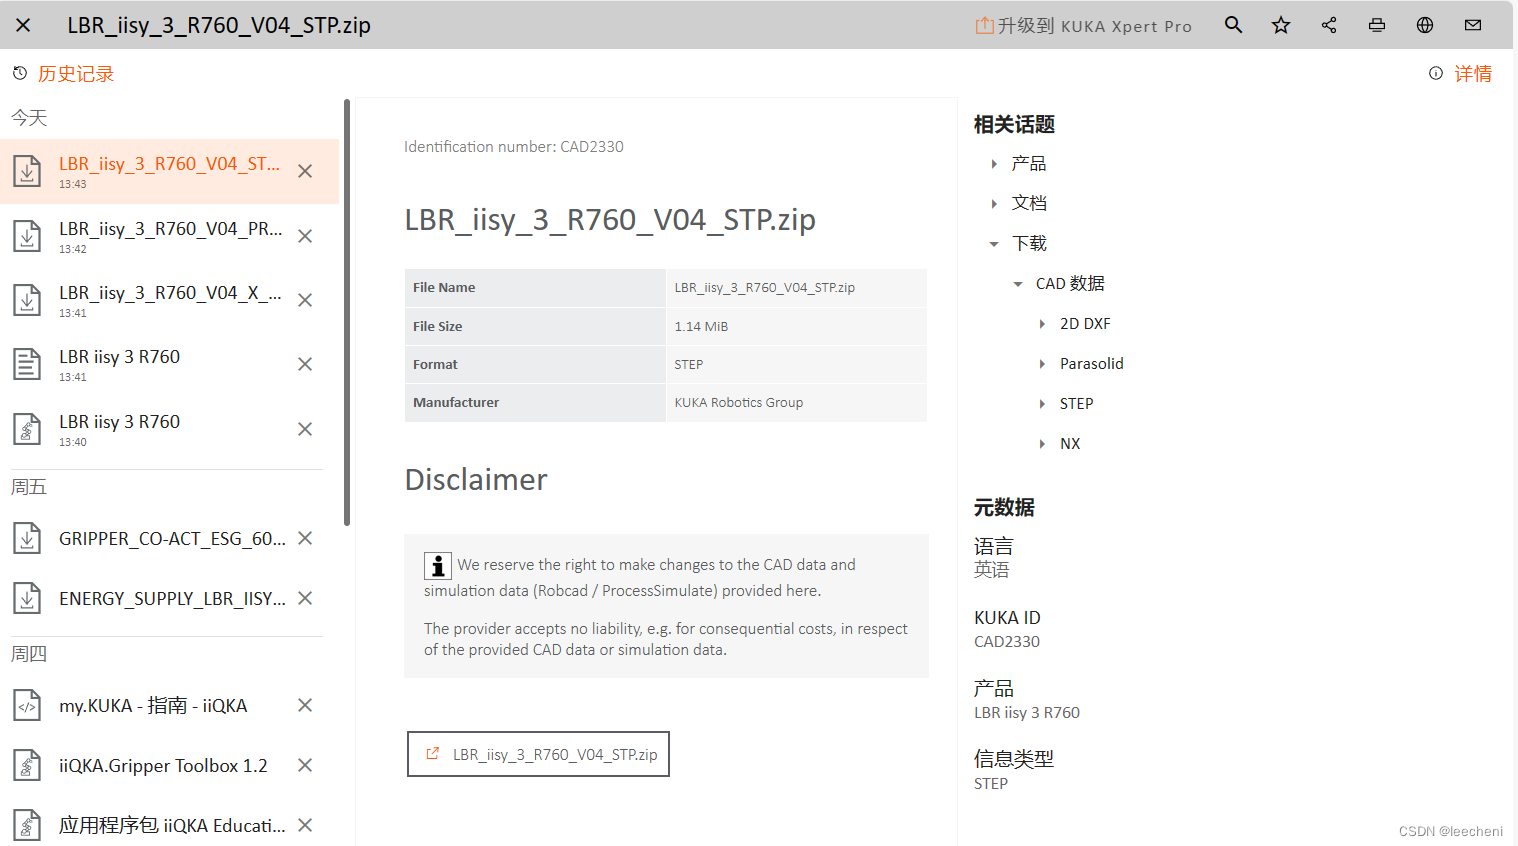This screenshot has height=846, width=1518.
Task: Click the search magnifier icon
Action: click(1233, 25)
